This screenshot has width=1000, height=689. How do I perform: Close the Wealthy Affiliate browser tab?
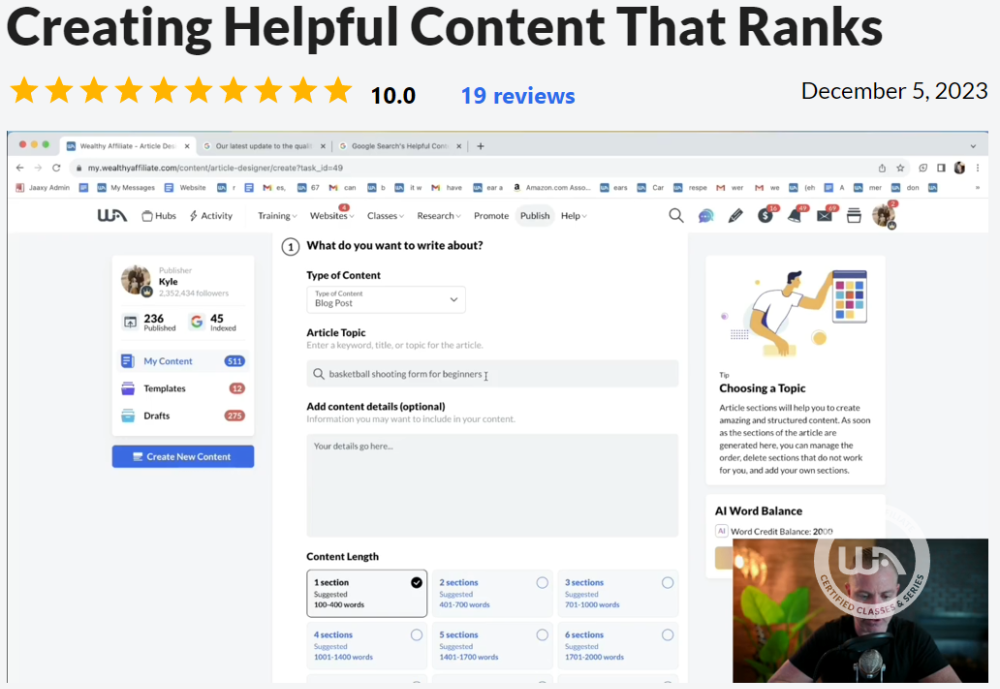tap(187, 146)
